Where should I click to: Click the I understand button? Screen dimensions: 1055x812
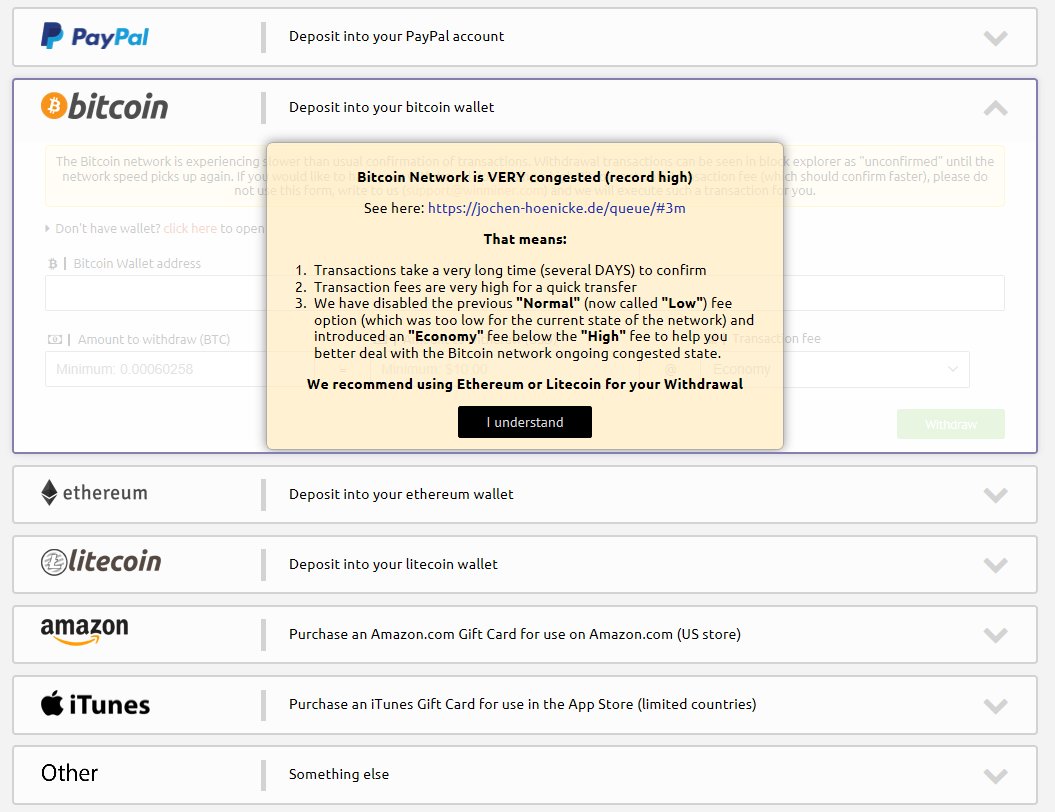click(x=525, y=422)
